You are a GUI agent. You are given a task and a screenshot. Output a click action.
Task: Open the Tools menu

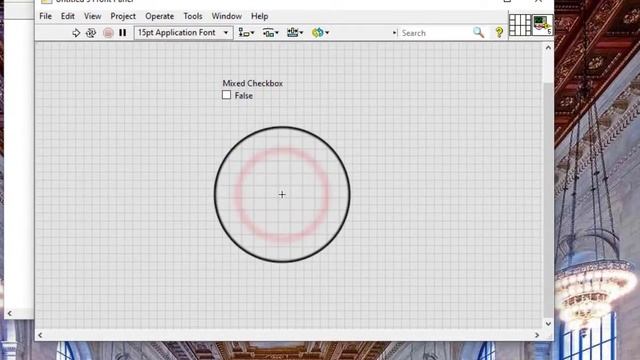[x=193, y=16]
